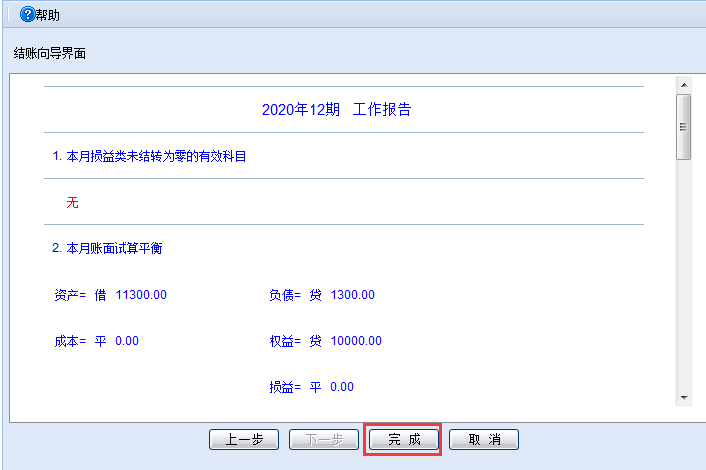Image resolution: width=706 pixels, height=470 pixels.
Task: Click the 成本 value 0.00
Action: [127, 341]
